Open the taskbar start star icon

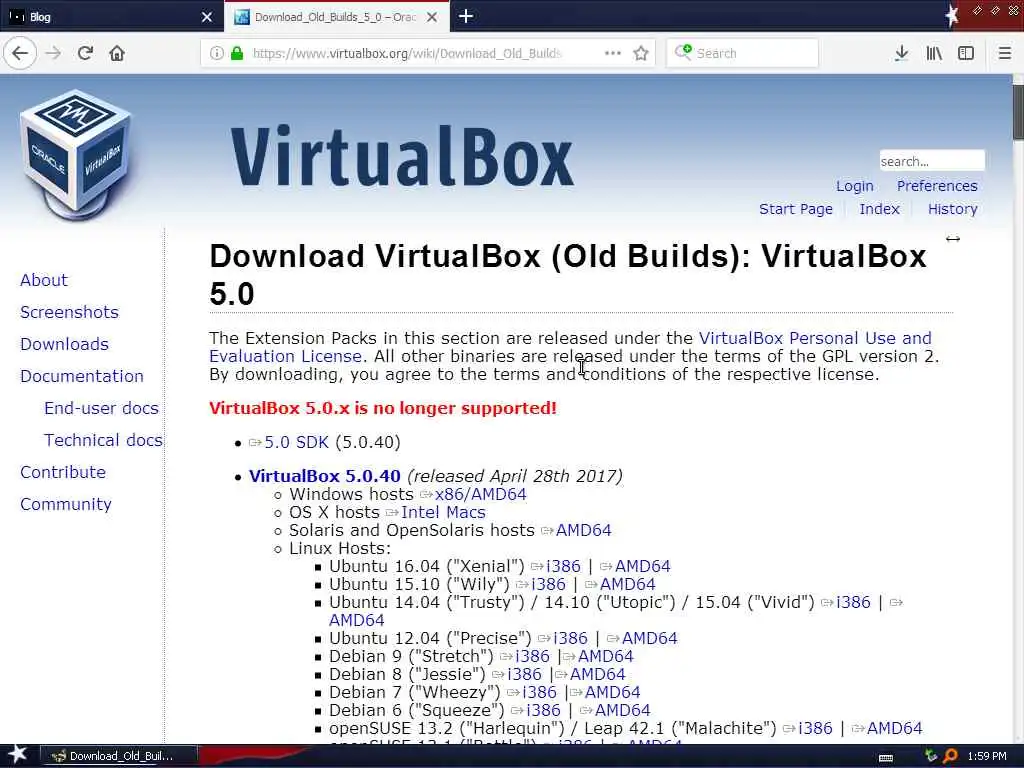pyautogui.click(x=18, y=755)
